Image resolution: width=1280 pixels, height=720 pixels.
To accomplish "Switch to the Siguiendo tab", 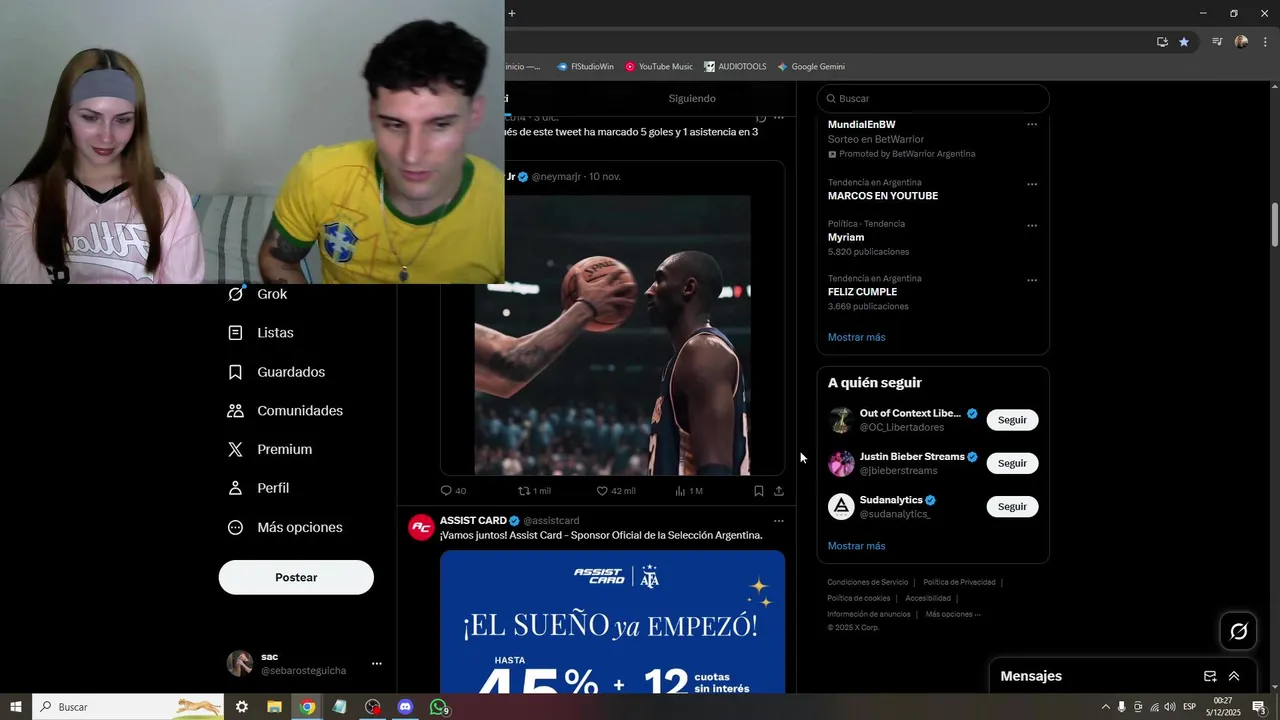I will click(x=692, y=98).
